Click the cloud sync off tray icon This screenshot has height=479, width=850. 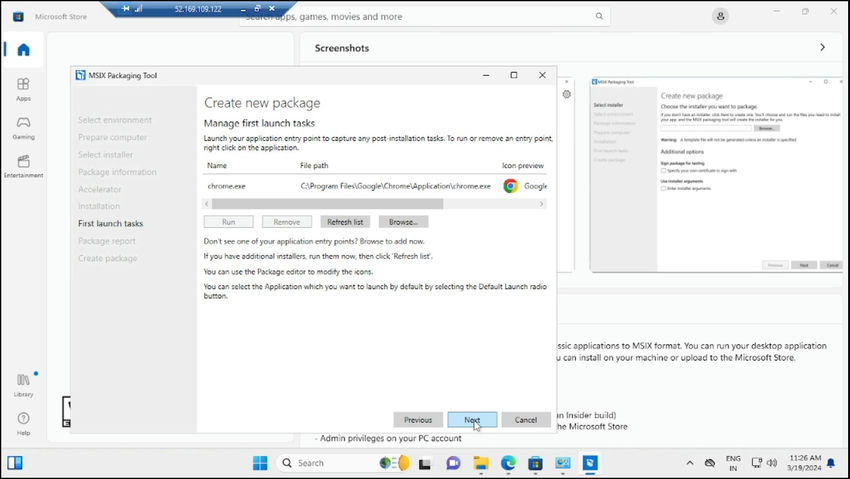coord(710,463)
